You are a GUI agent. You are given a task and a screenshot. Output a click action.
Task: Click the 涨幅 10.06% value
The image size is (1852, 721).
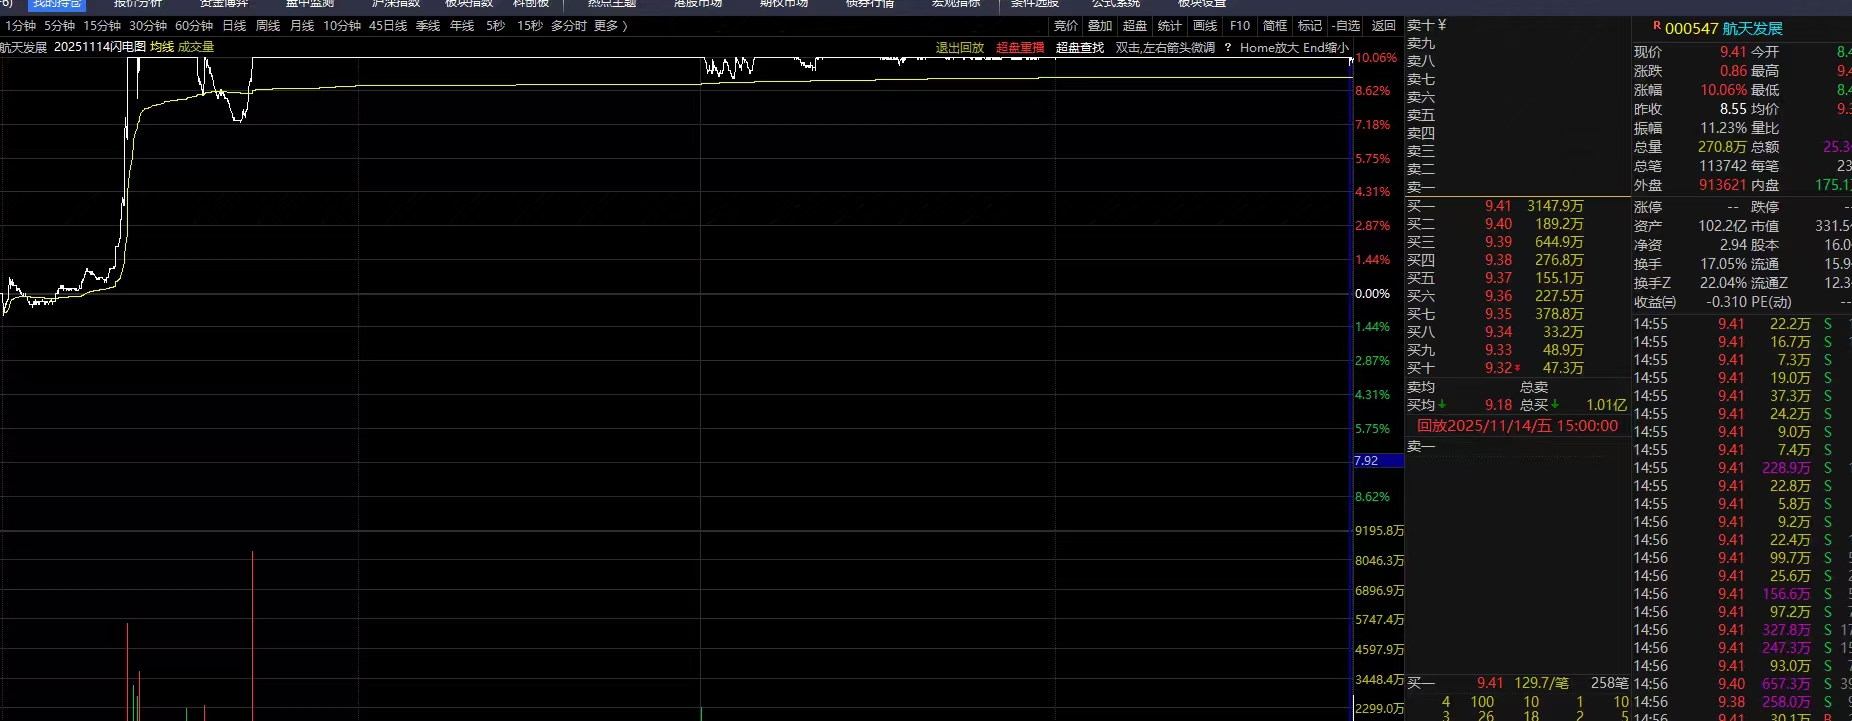point(1724,90)
